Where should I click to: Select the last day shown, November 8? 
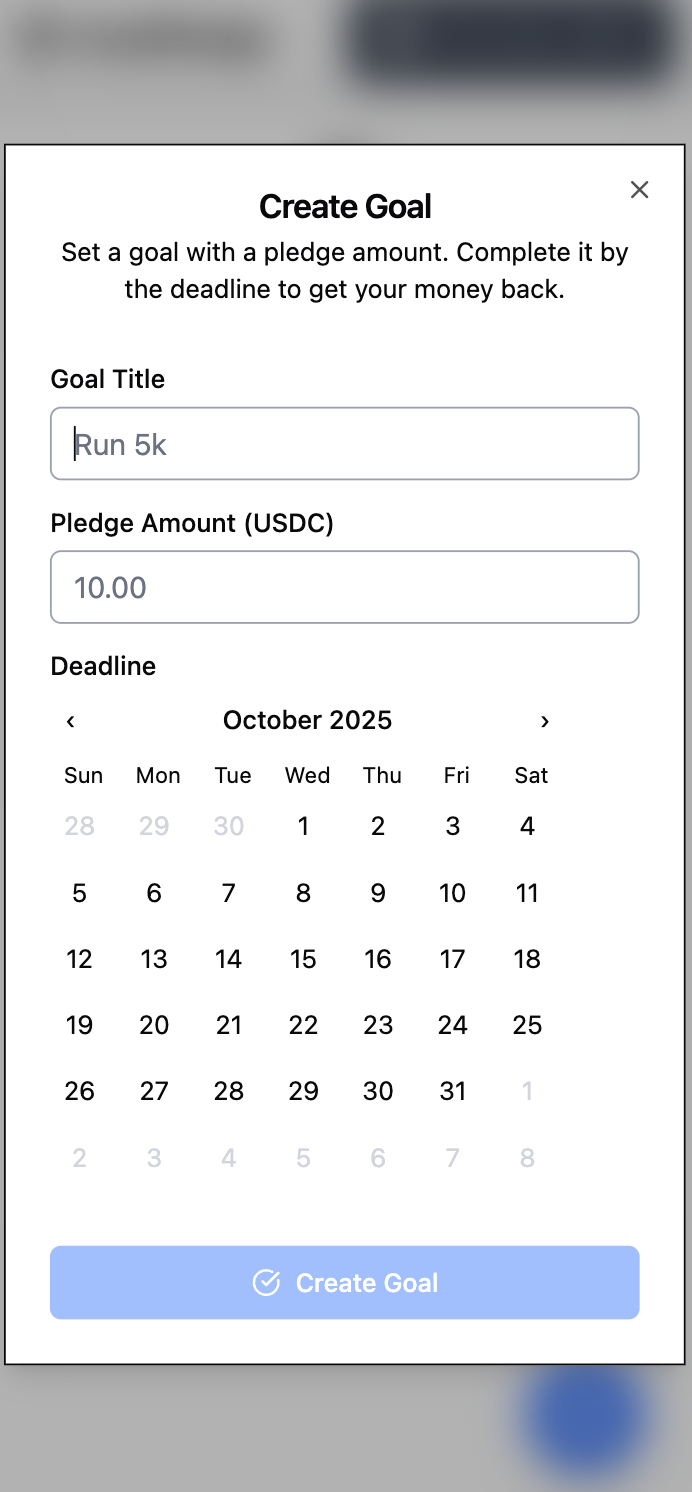(x=527, y=1157)
